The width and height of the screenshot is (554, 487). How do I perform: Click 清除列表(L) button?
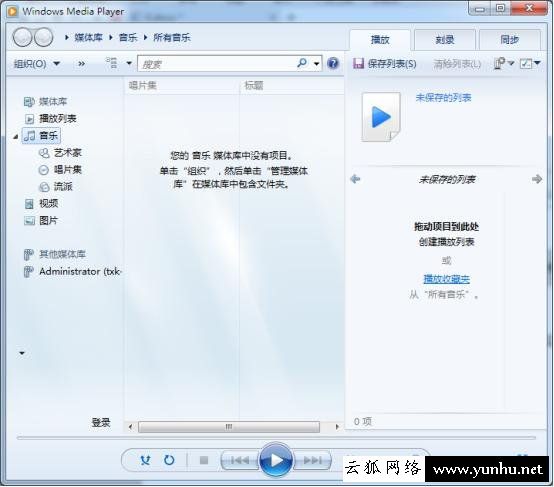point(457,64)
